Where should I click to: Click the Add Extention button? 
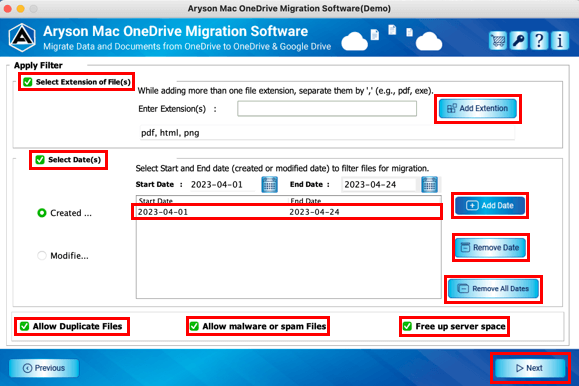(x=478, y=109)
